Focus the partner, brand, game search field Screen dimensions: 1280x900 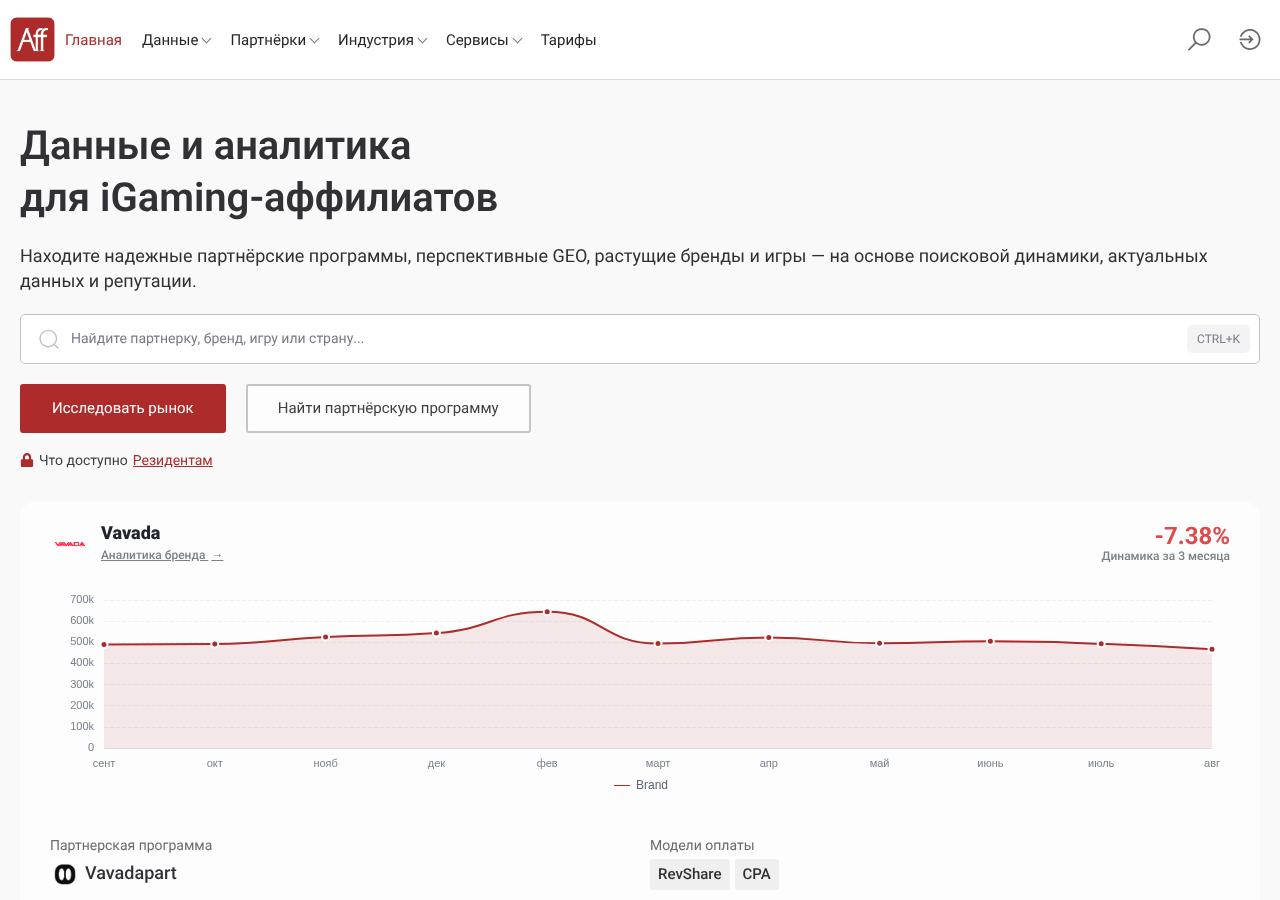coord(640,339)
